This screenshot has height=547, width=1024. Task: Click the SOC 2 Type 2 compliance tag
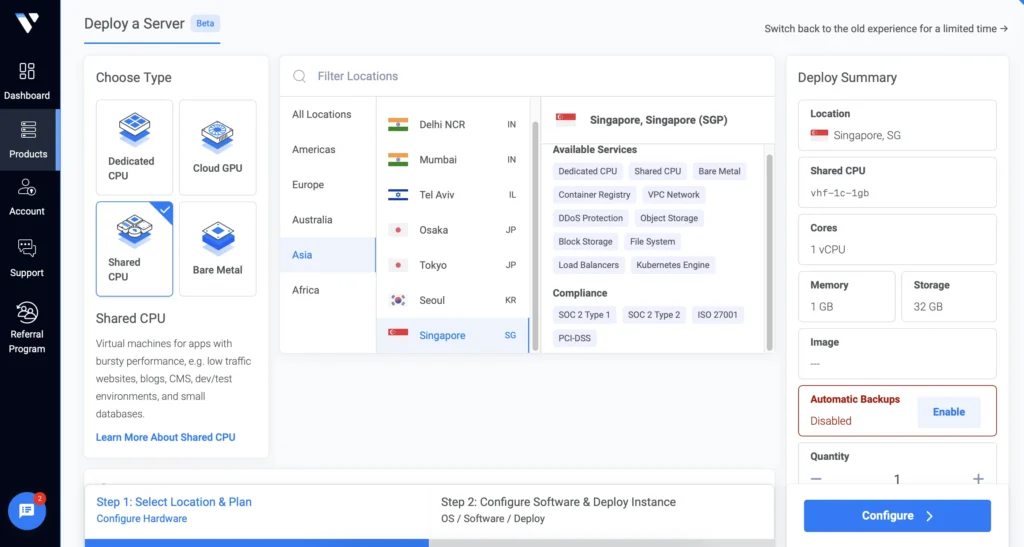tap(654, 315)
